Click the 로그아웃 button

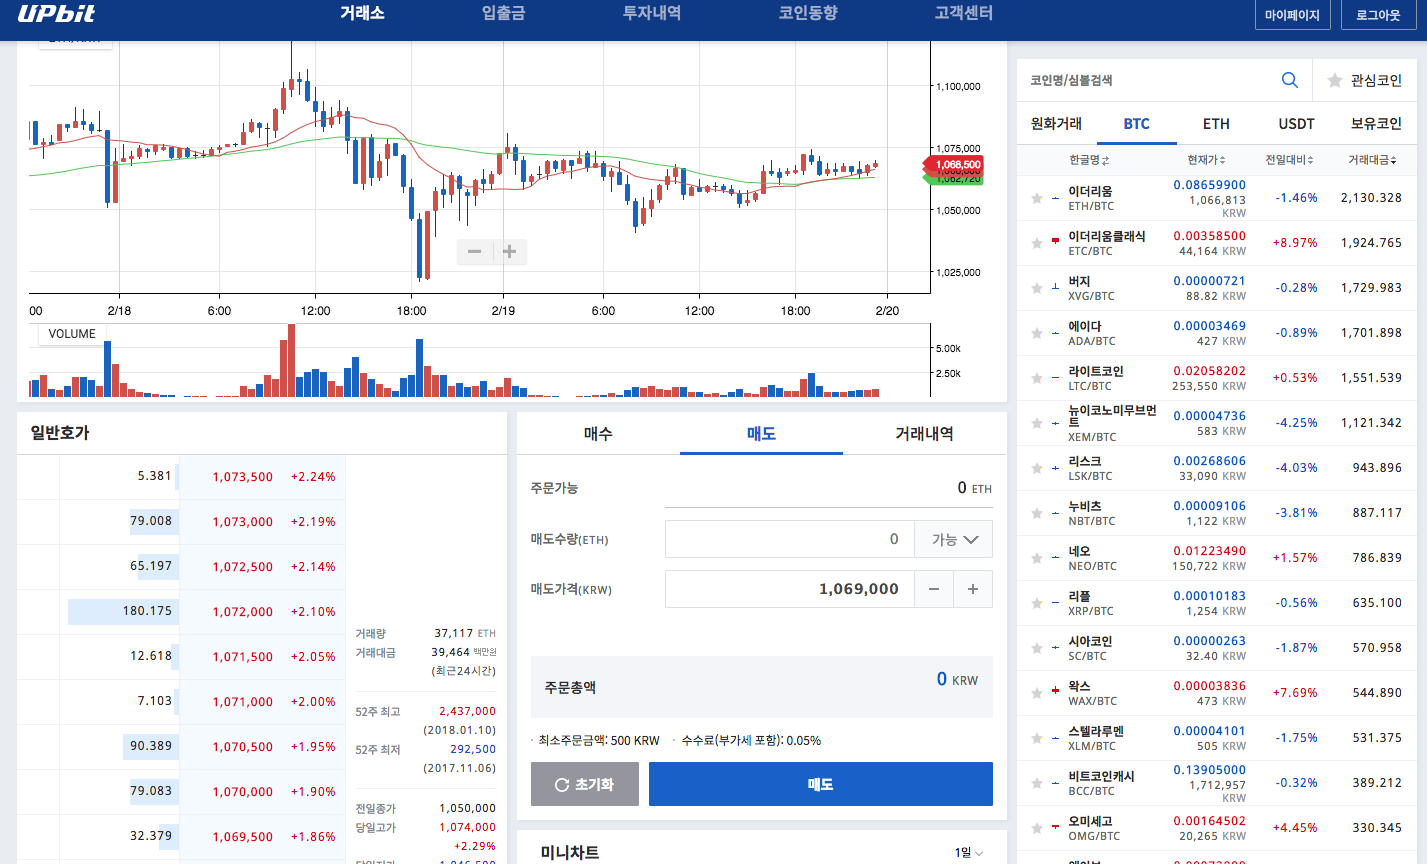coord(1378,15)
